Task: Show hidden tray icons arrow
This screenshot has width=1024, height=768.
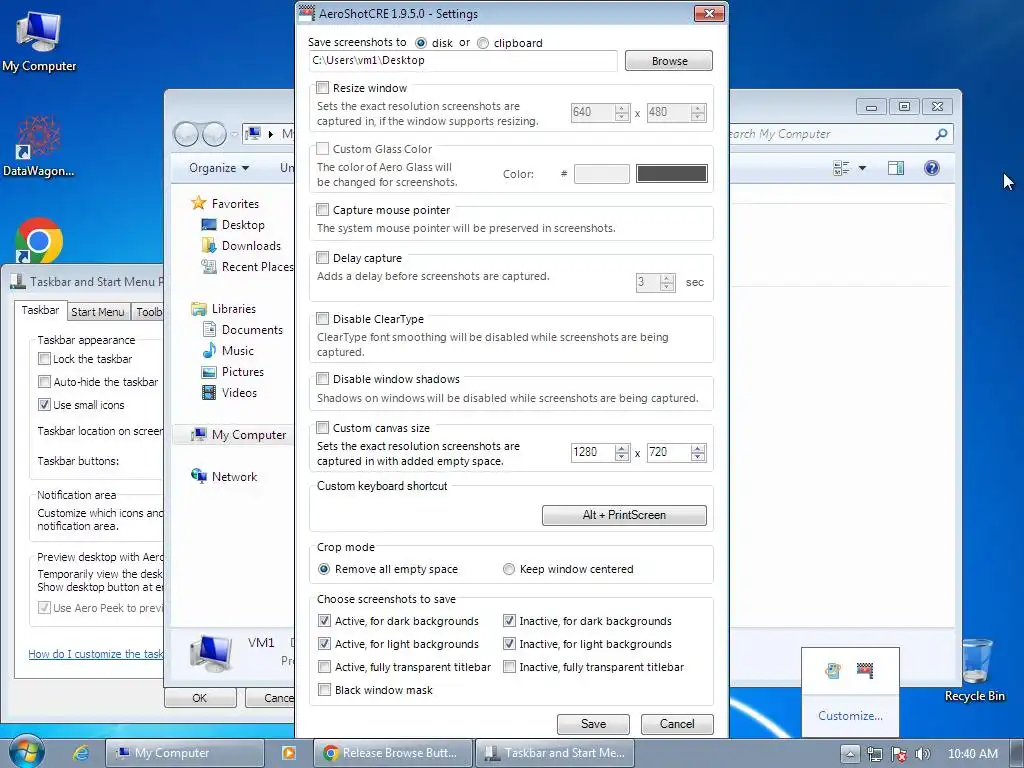Action: click(x=850, y=754)
